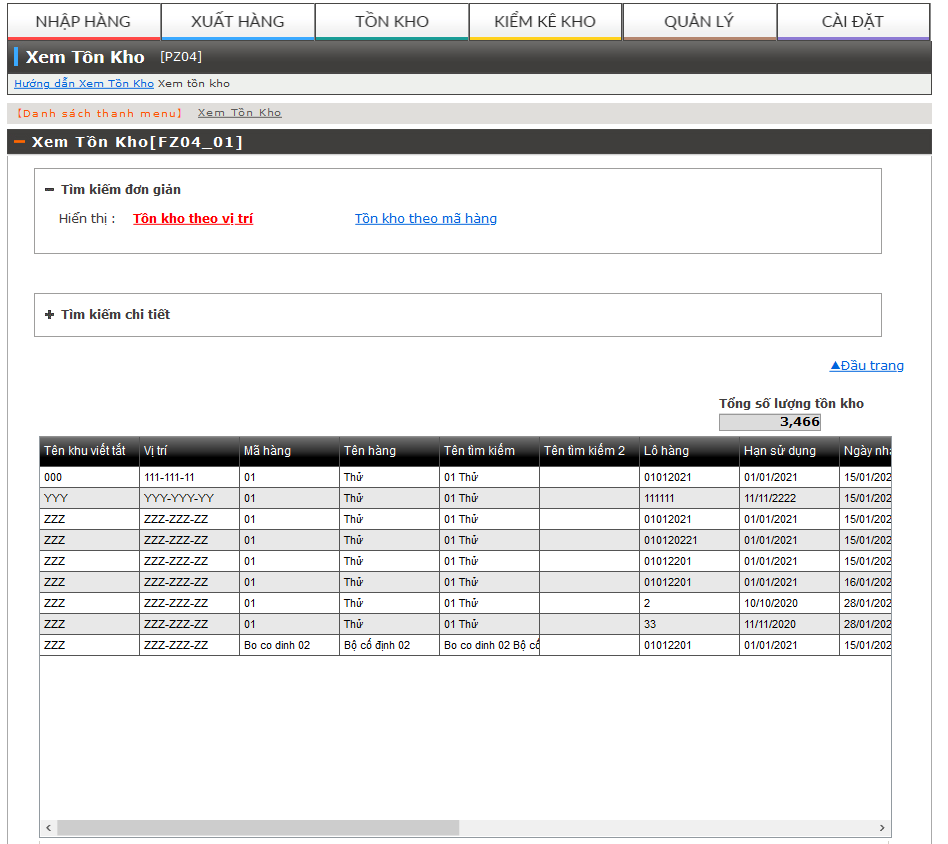Click the orange dash icon beside Xem Tồn Kho[FZ04_01]

(x=18, y=141)
